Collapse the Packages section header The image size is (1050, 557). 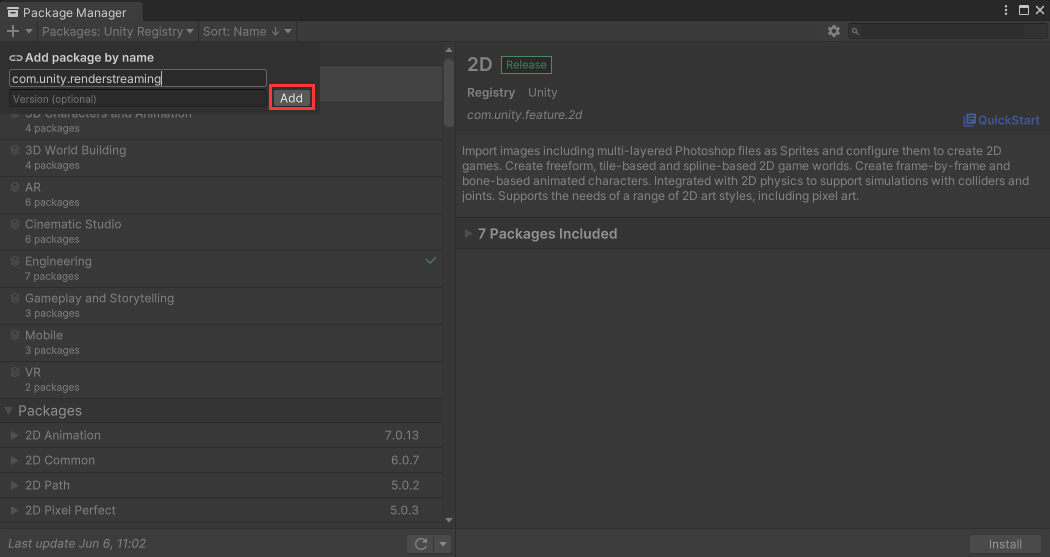(x=10, y=411)
